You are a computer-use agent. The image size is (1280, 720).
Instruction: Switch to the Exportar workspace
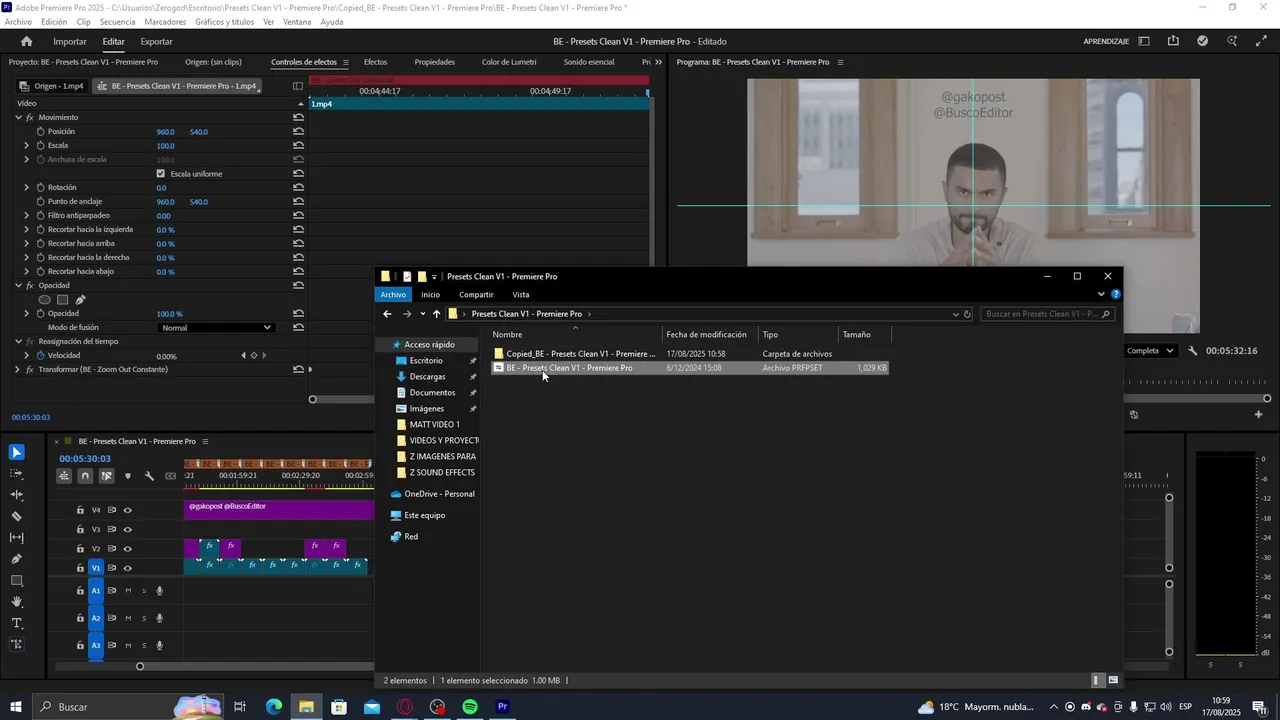point(156,41)
